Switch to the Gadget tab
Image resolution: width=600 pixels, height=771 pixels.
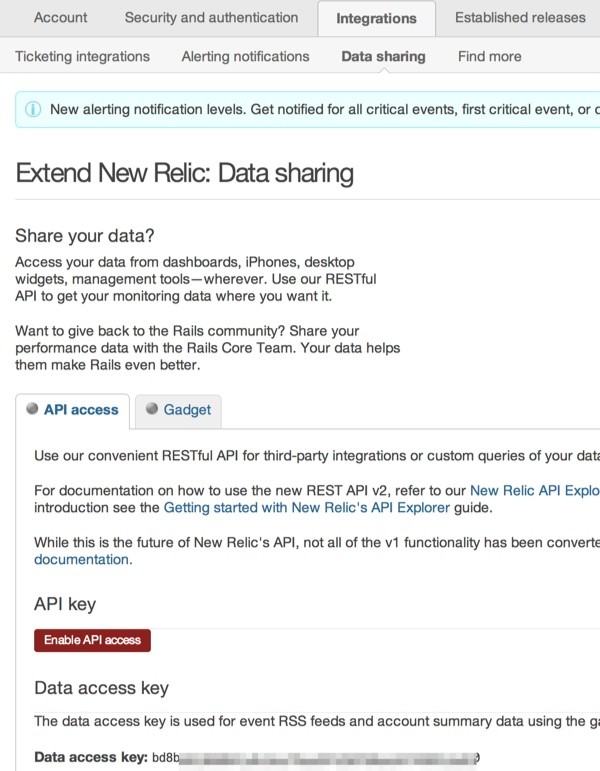(179, 411)
